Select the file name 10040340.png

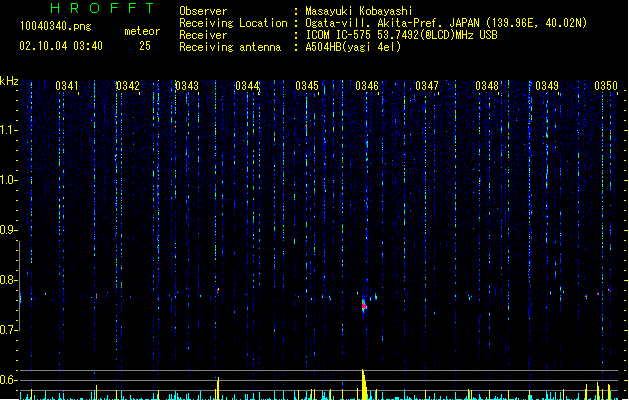click(55, 26)
